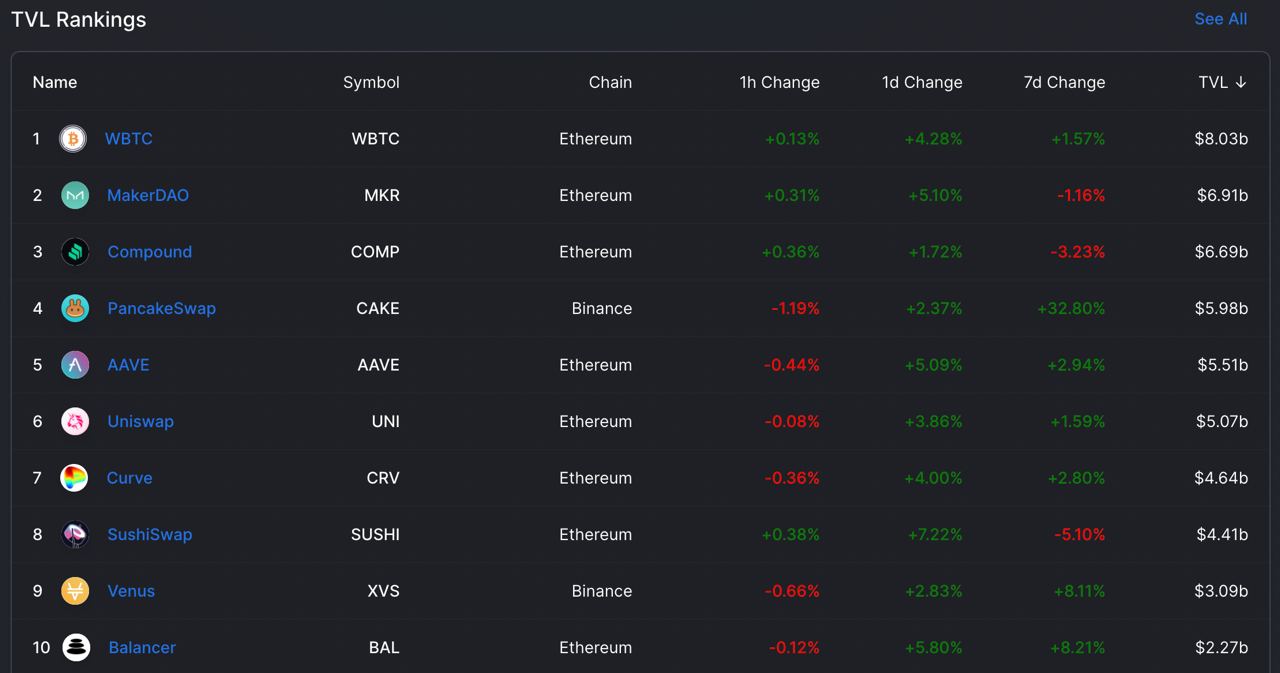The width and height of the screenshot is (1280, 673).
Task: Open the PancakeSwap protocol link
Action: point(161,308)
